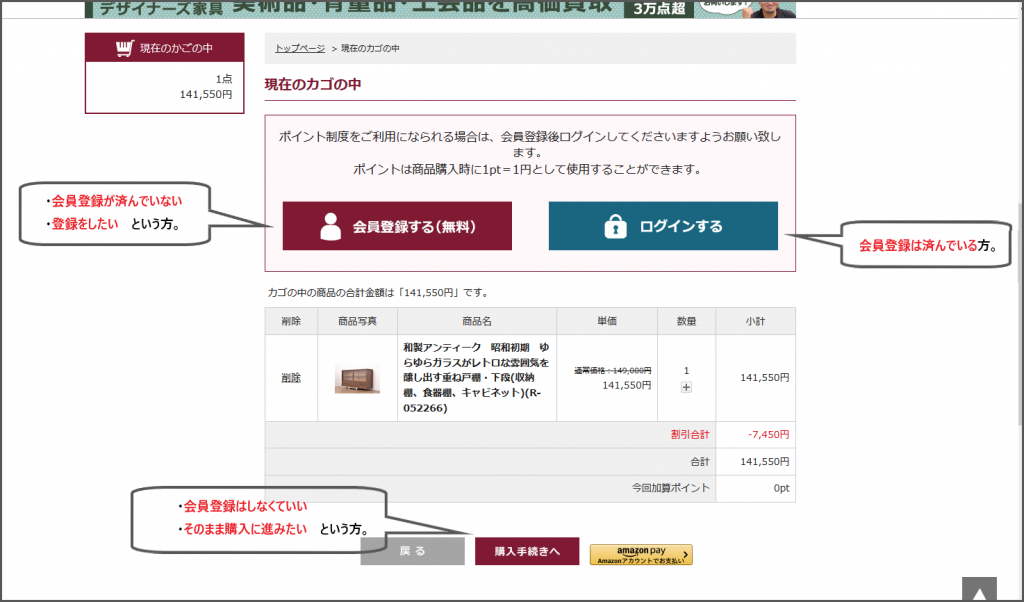
Task: Go back with the 戻る button
Action: click(413, 551)
